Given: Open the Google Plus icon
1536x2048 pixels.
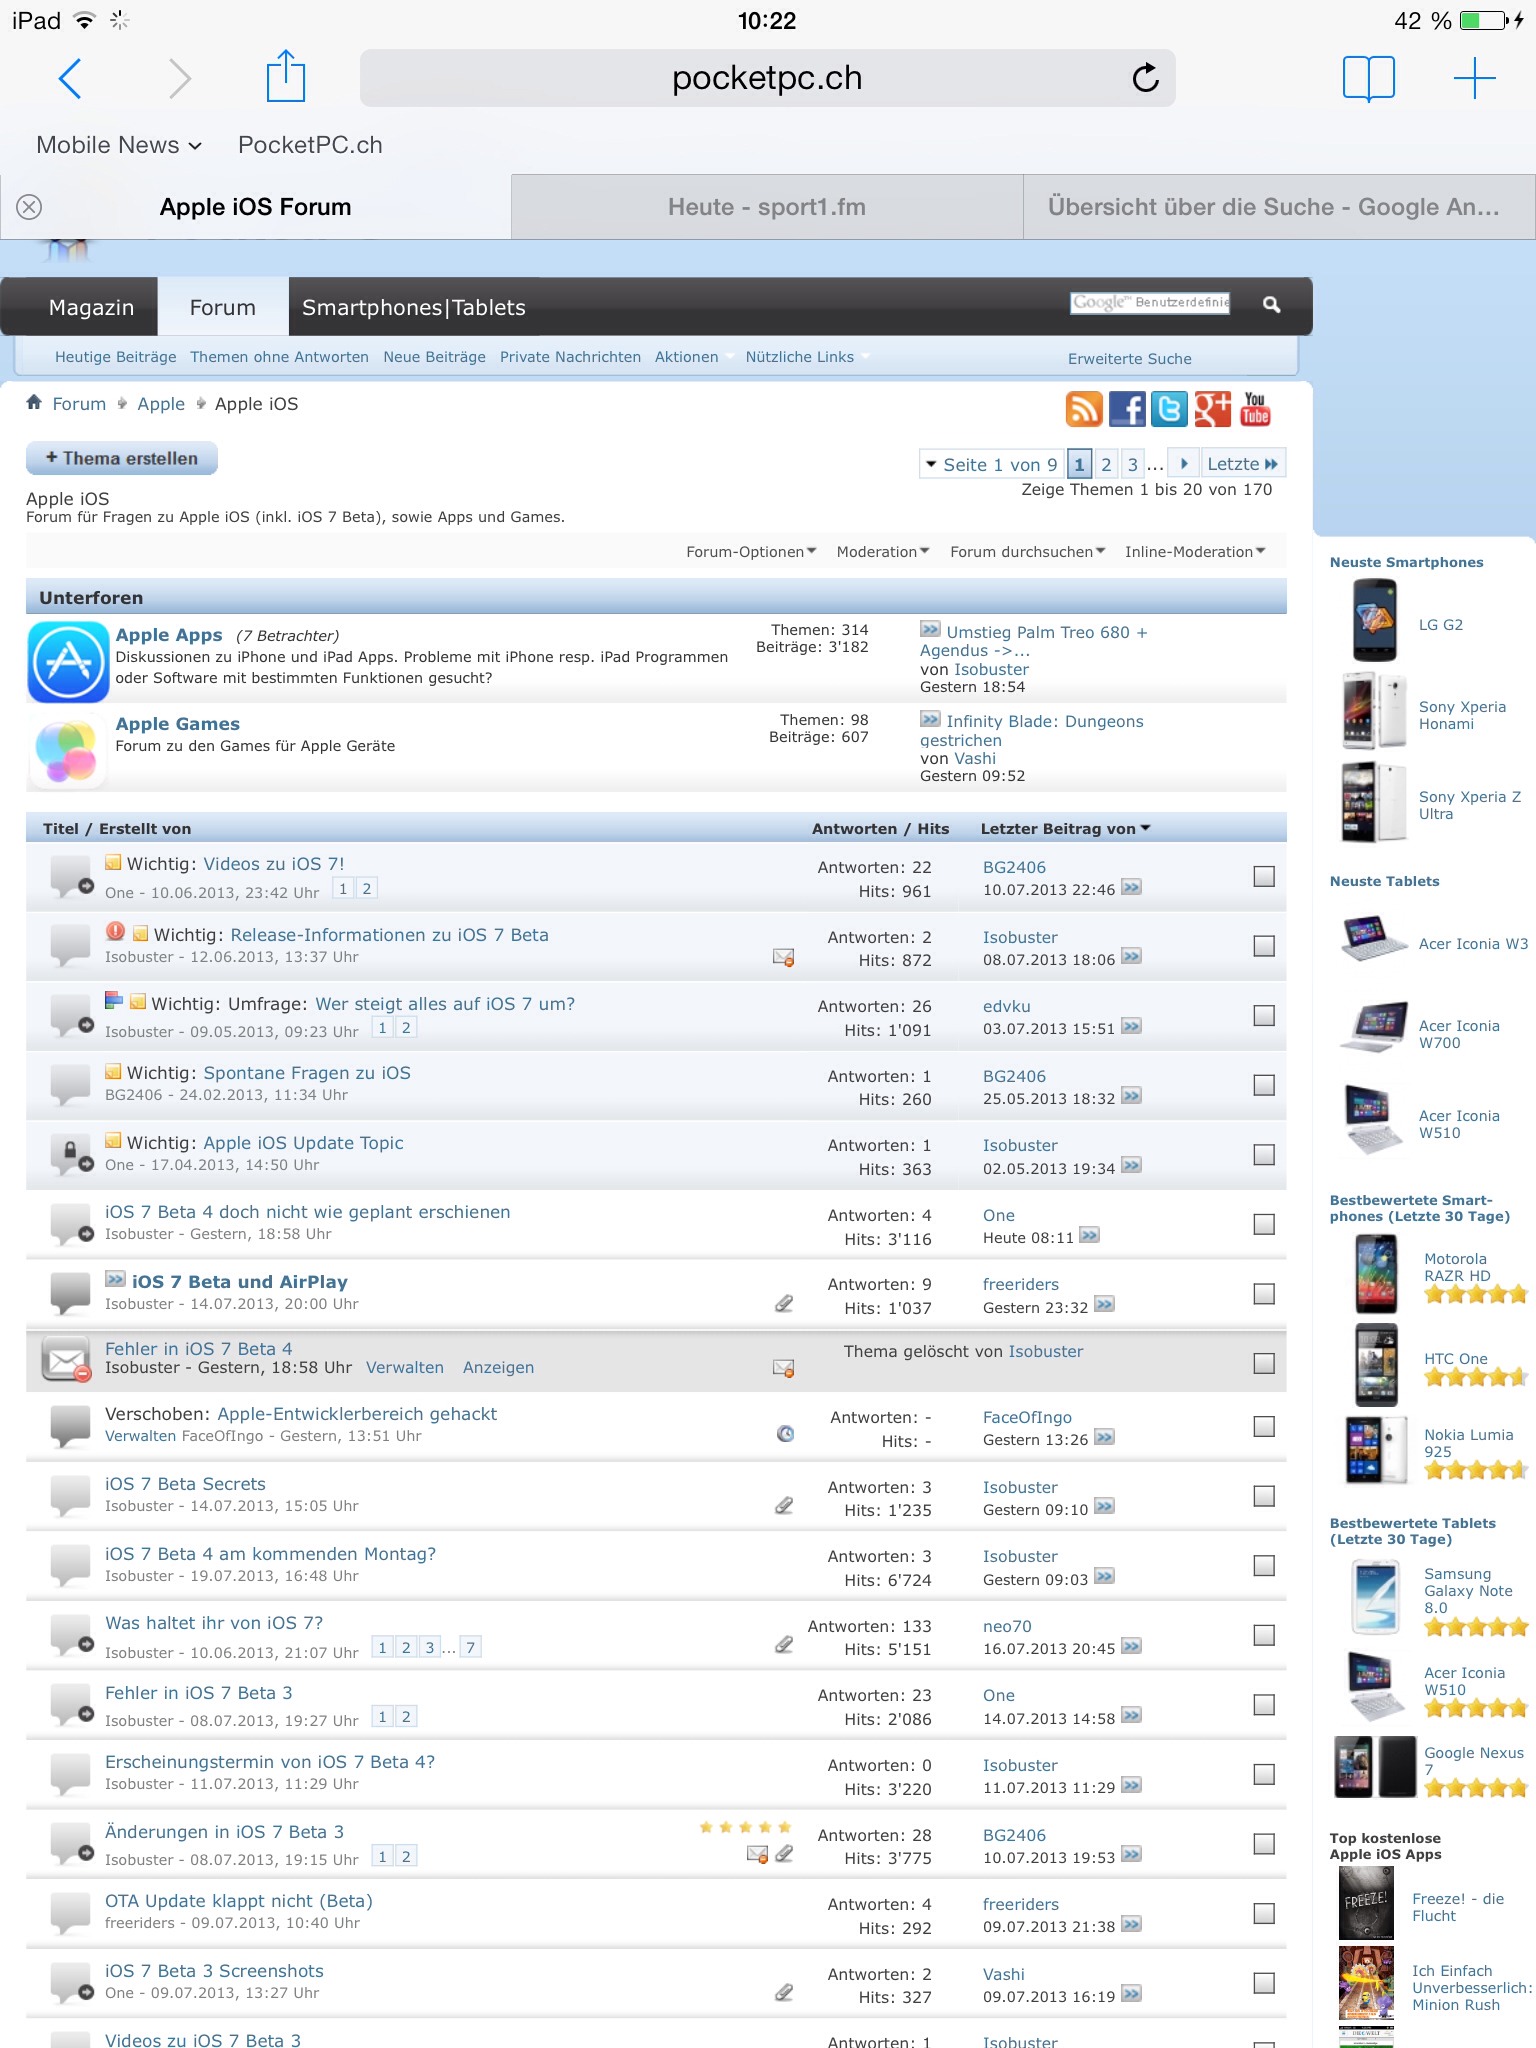Looking at the screenshot, I should 1212,409.
